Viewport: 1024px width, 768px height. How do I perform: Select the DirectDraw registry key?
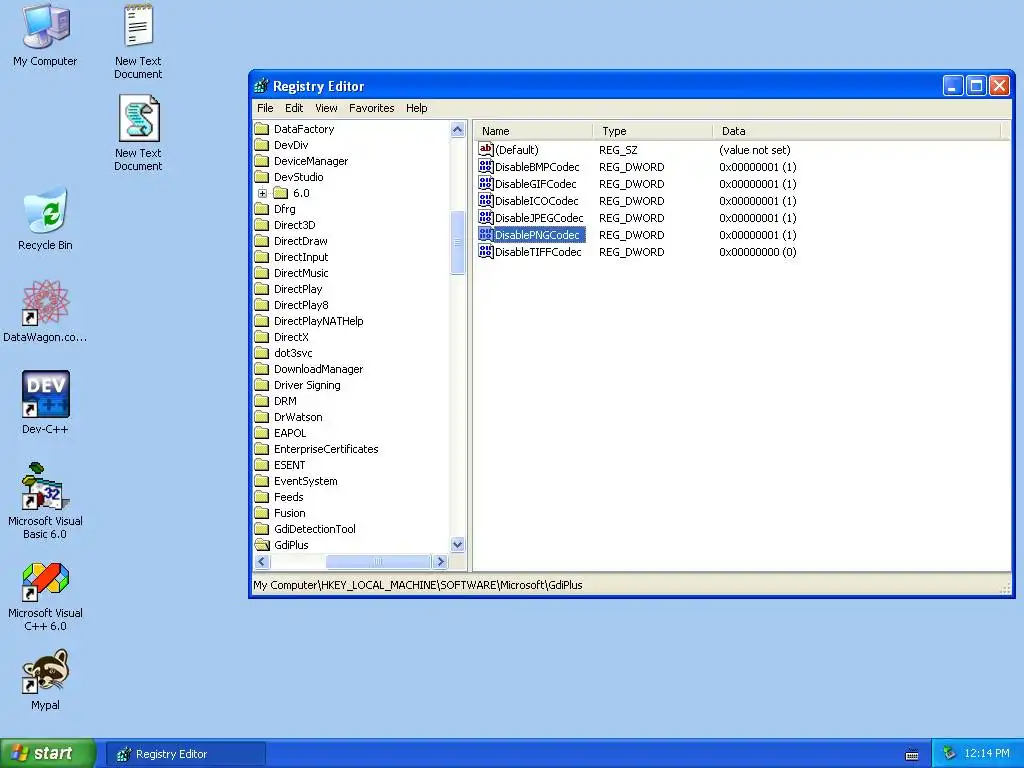point(300,241)
